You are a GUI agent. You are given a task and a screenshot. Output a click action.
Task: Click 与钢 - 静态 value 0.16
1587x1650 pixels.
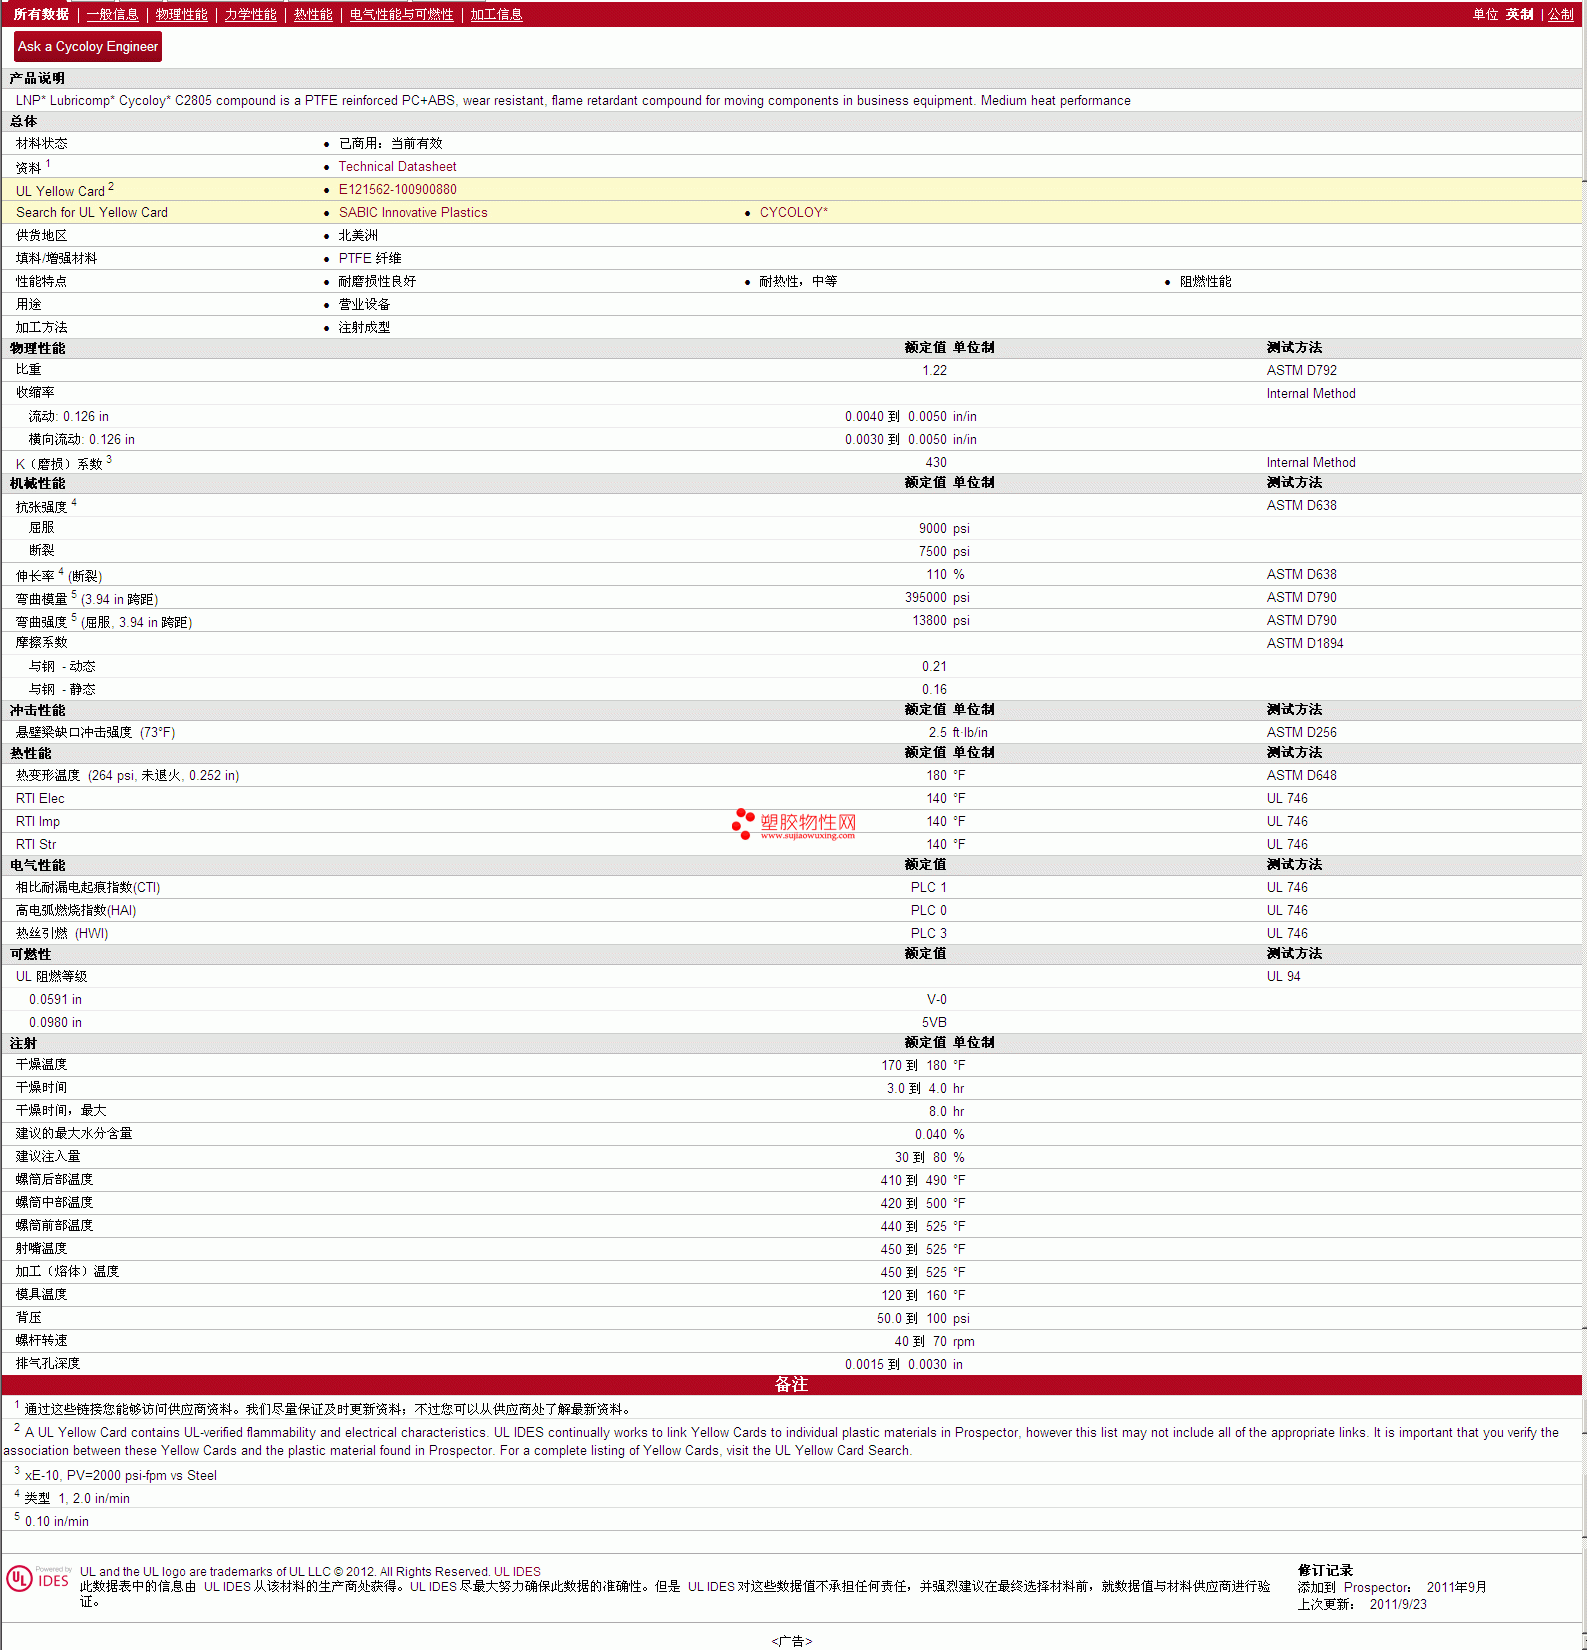[934, 690]
